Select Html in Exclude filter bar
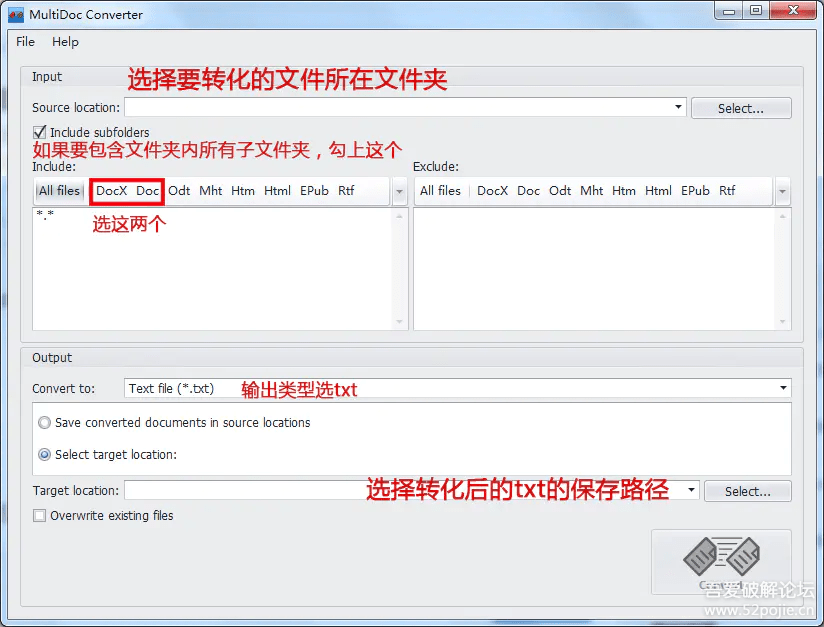 [x=658, y=191]
